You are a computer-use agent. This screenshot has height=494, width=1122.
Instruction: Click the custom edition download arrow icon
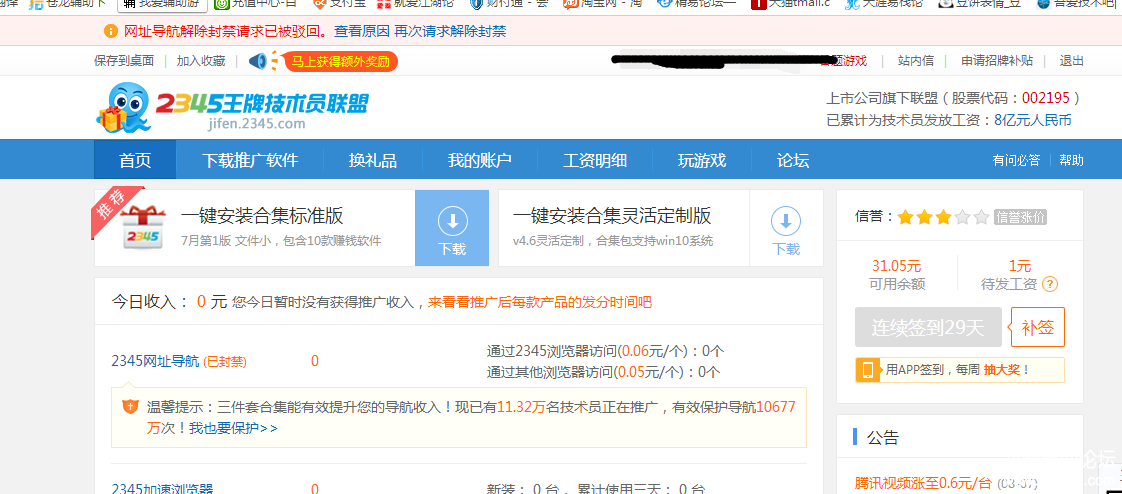point(786,221)
